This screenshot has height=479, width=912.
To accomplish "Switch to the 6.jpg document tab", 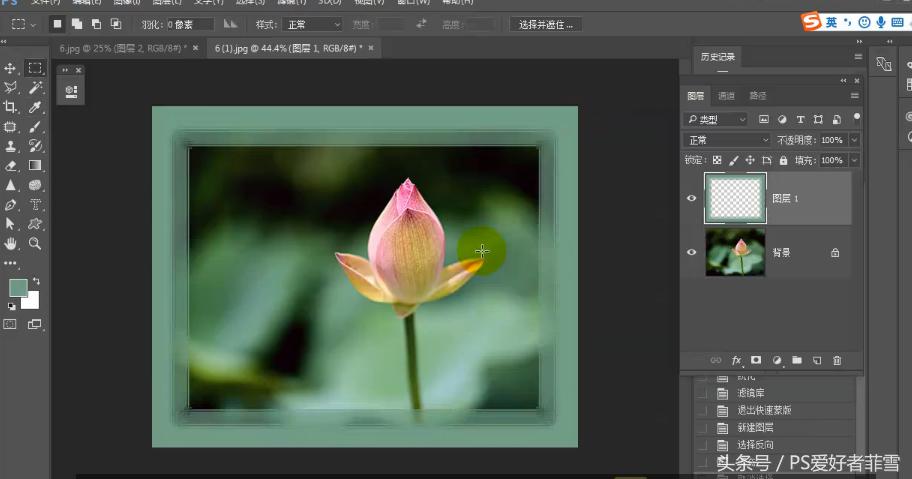I will 123,48.
